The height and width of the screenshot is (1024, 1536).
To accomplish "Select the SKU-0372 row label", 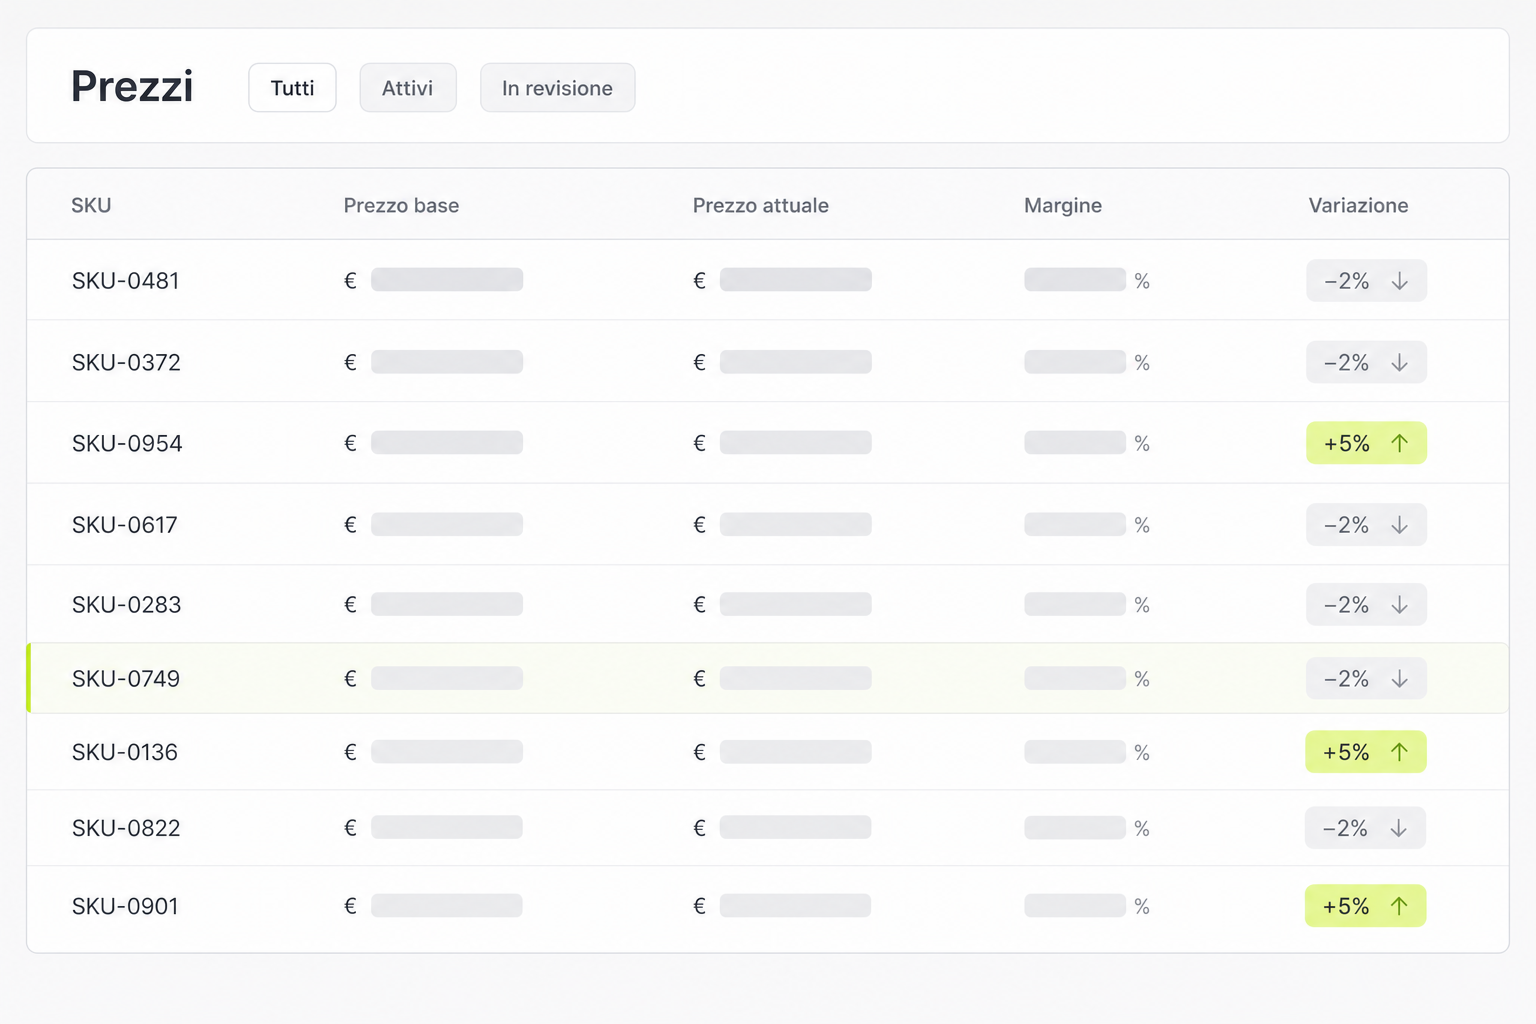I will [x=126, y=362].
